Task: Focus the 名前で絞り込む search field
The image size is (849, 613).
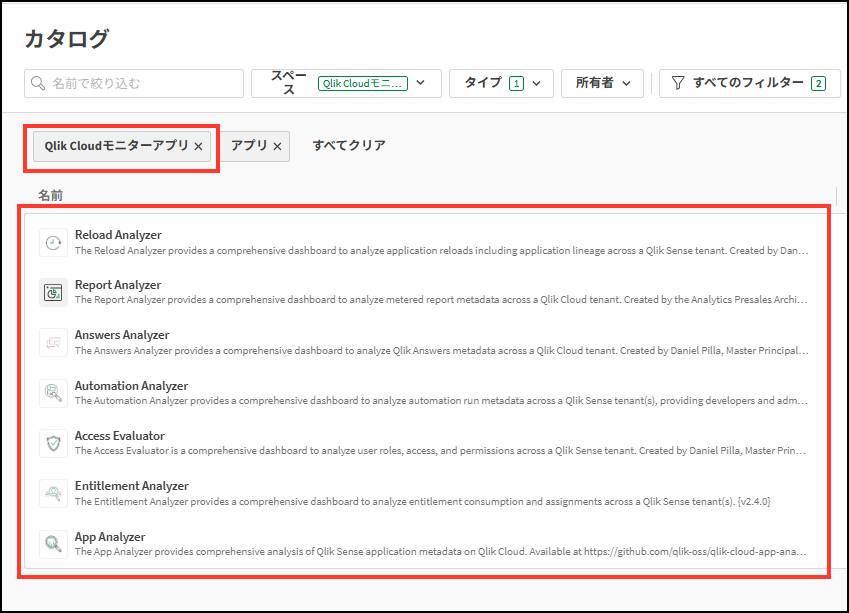Action: (140, 83)
